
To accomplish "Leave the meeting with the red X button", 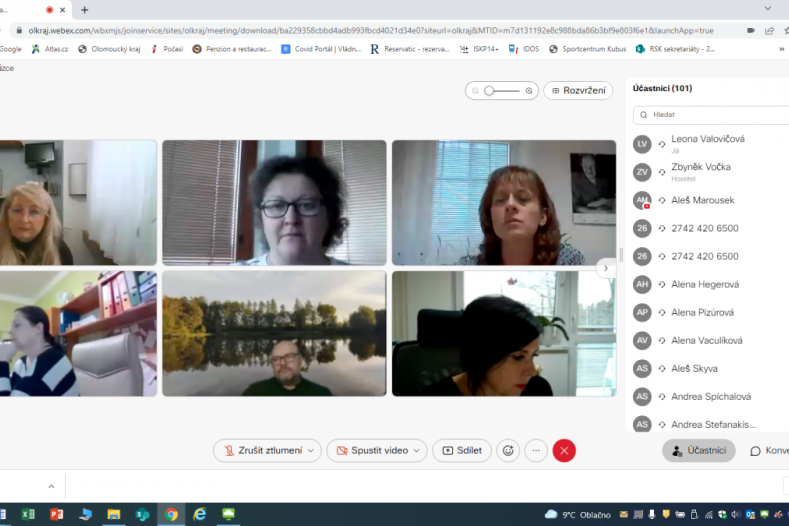I will point(564,451).
